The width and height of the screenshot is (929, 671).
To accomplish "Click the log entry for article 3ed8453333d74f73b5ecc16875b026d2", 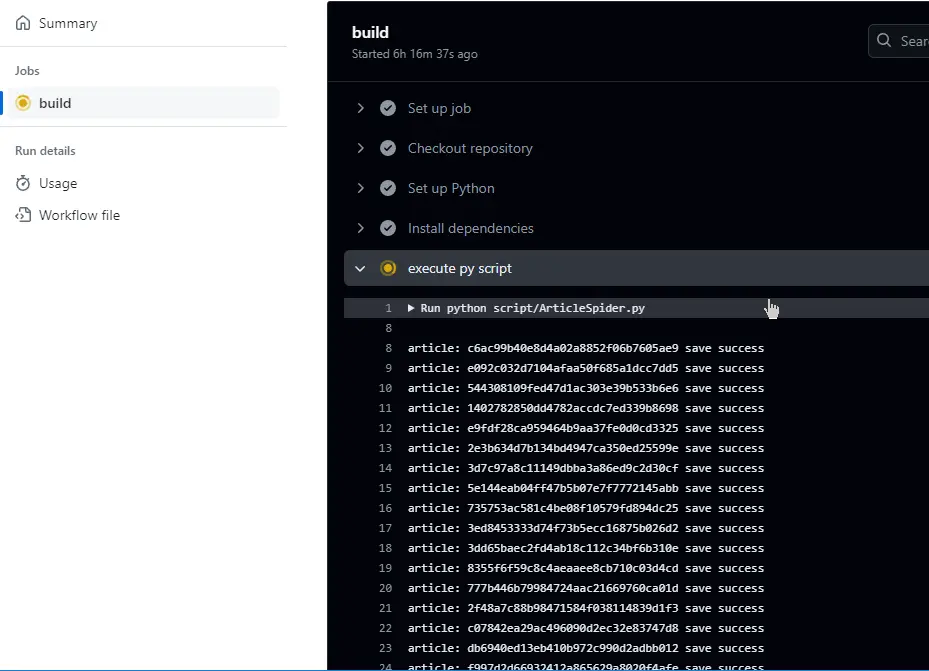I will coord(586,528).
